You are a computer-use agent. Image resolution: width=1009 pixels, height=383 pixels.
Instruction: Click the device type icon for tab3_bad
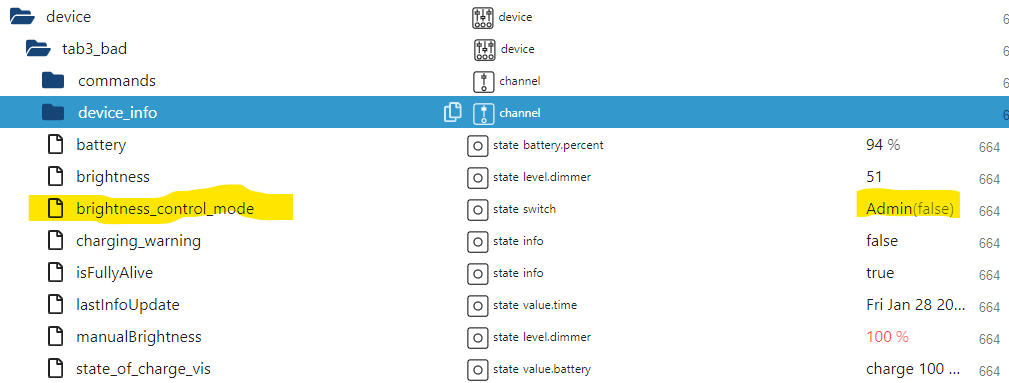(485, 49)
